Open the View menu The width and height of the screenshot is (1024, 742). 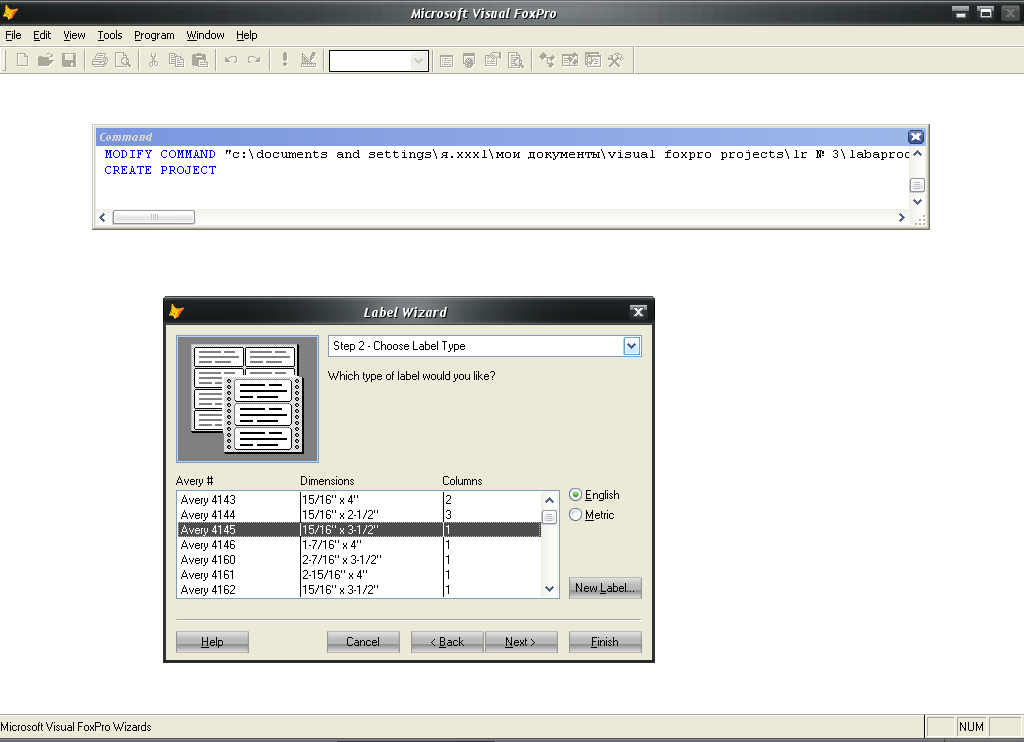[x=74, y=35]
